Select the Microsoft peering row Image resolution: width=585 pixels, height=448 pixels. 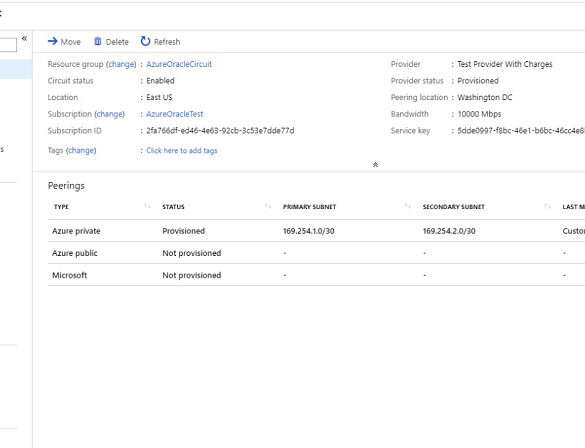pyautogui.click(x=316, y=275)
